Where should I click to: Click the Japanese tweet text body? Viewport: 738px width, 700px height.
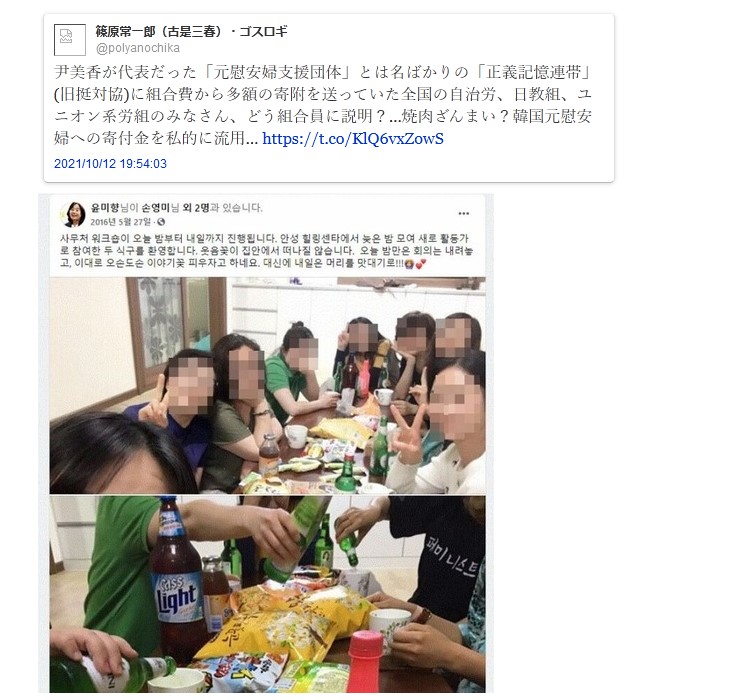click(x=322, y=105)
